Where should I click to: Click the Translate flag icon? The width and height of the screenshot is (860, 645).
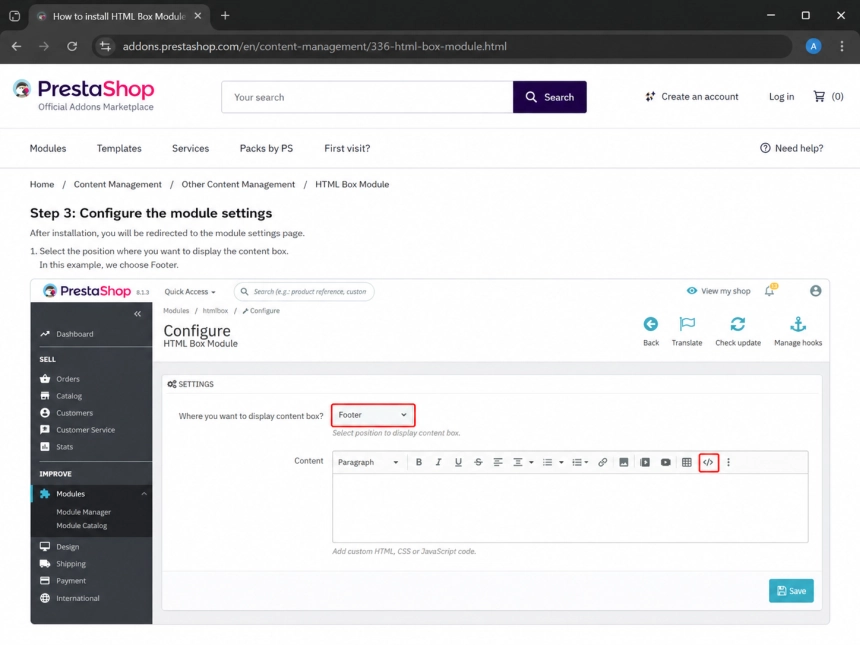687,324
